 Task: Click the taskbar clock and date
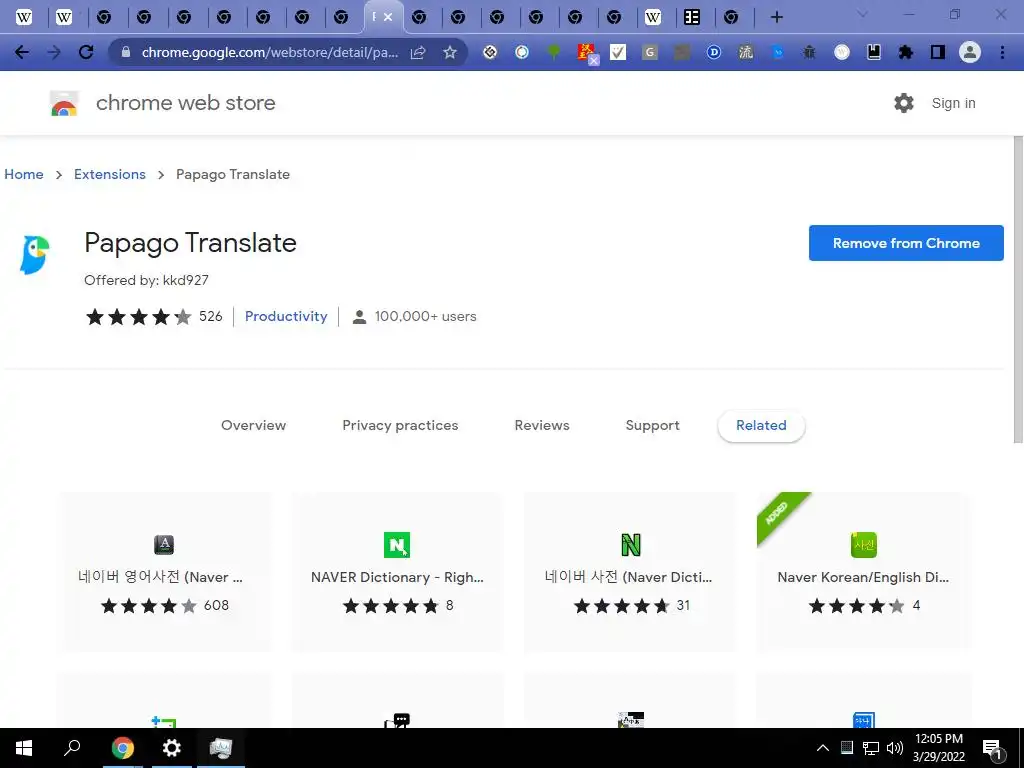click(938, 748)
